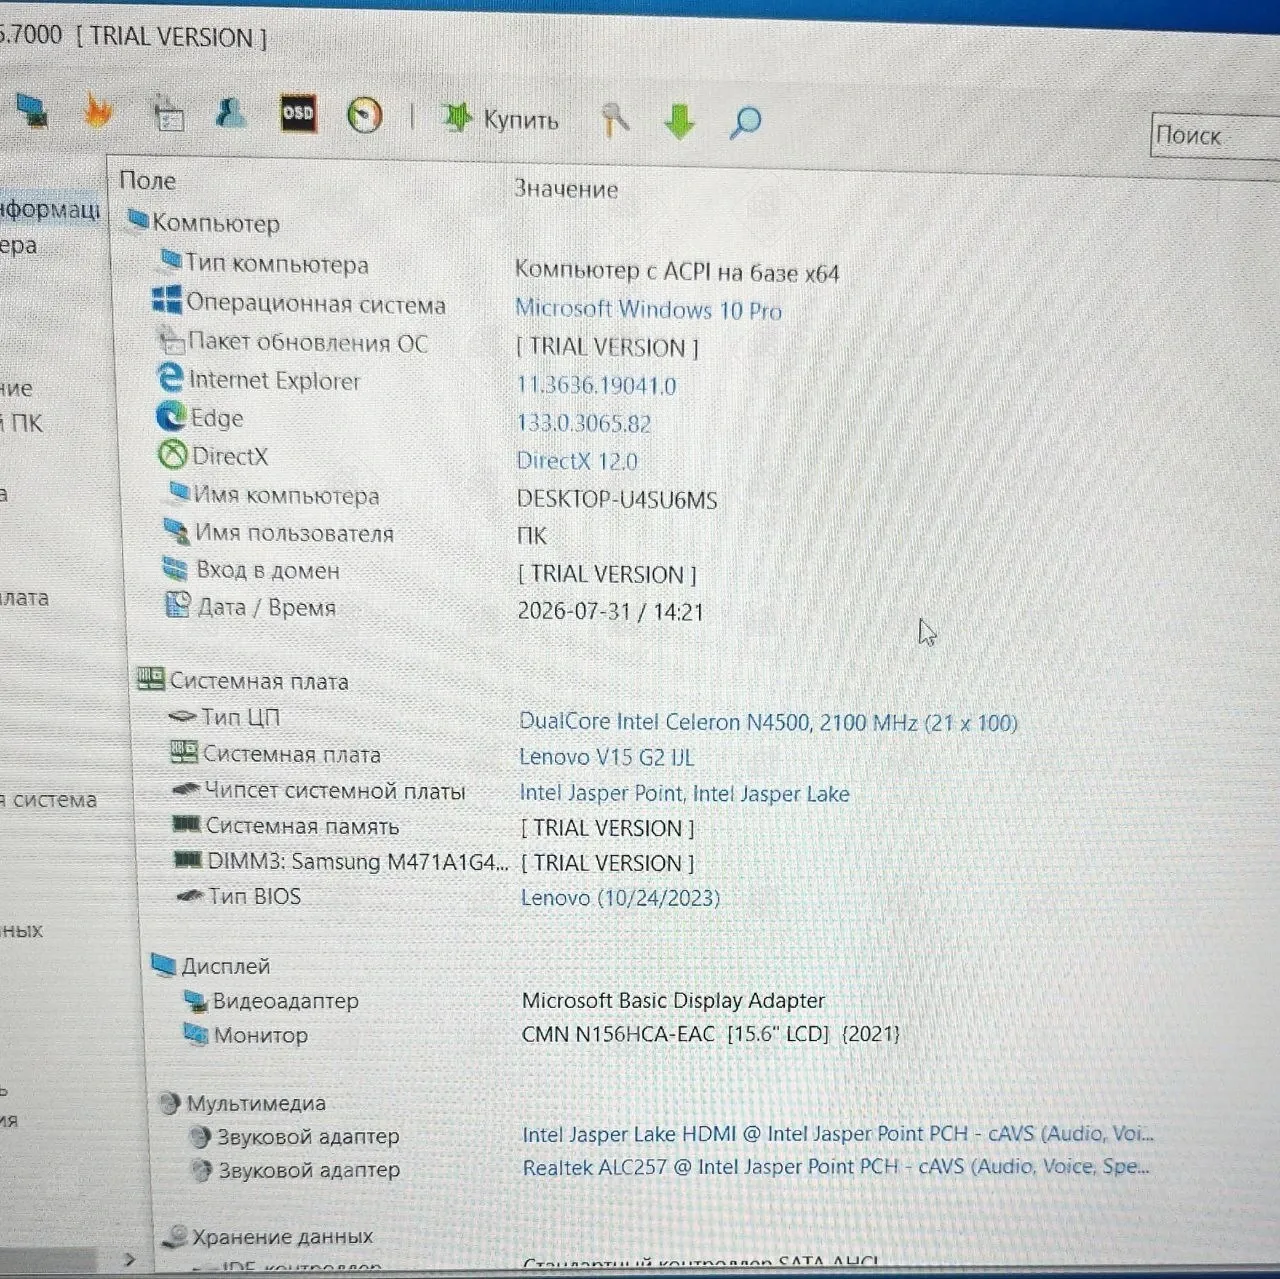Click the clock icon beside Дата / Время
Image resolution: width=1280 pixels, height=1279 pixels.
pos(178,605)
